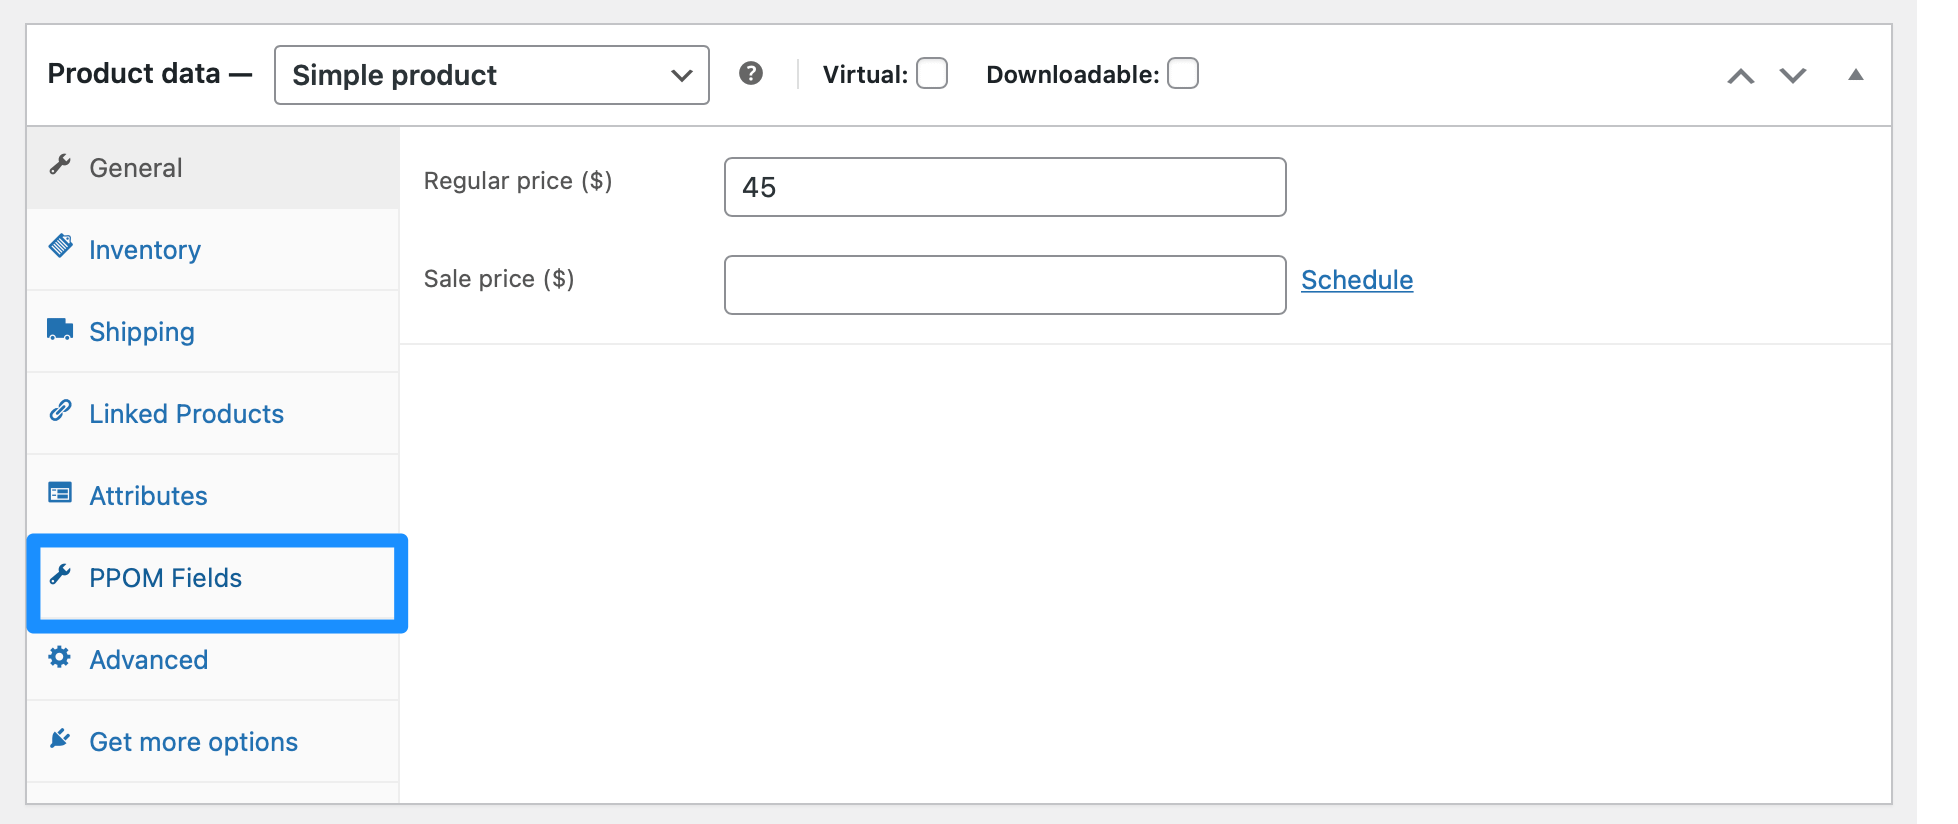This screenshot has width=1958, height=824.
Task: Click the Shipping truck icon
Action: click(x=60, y=329)
